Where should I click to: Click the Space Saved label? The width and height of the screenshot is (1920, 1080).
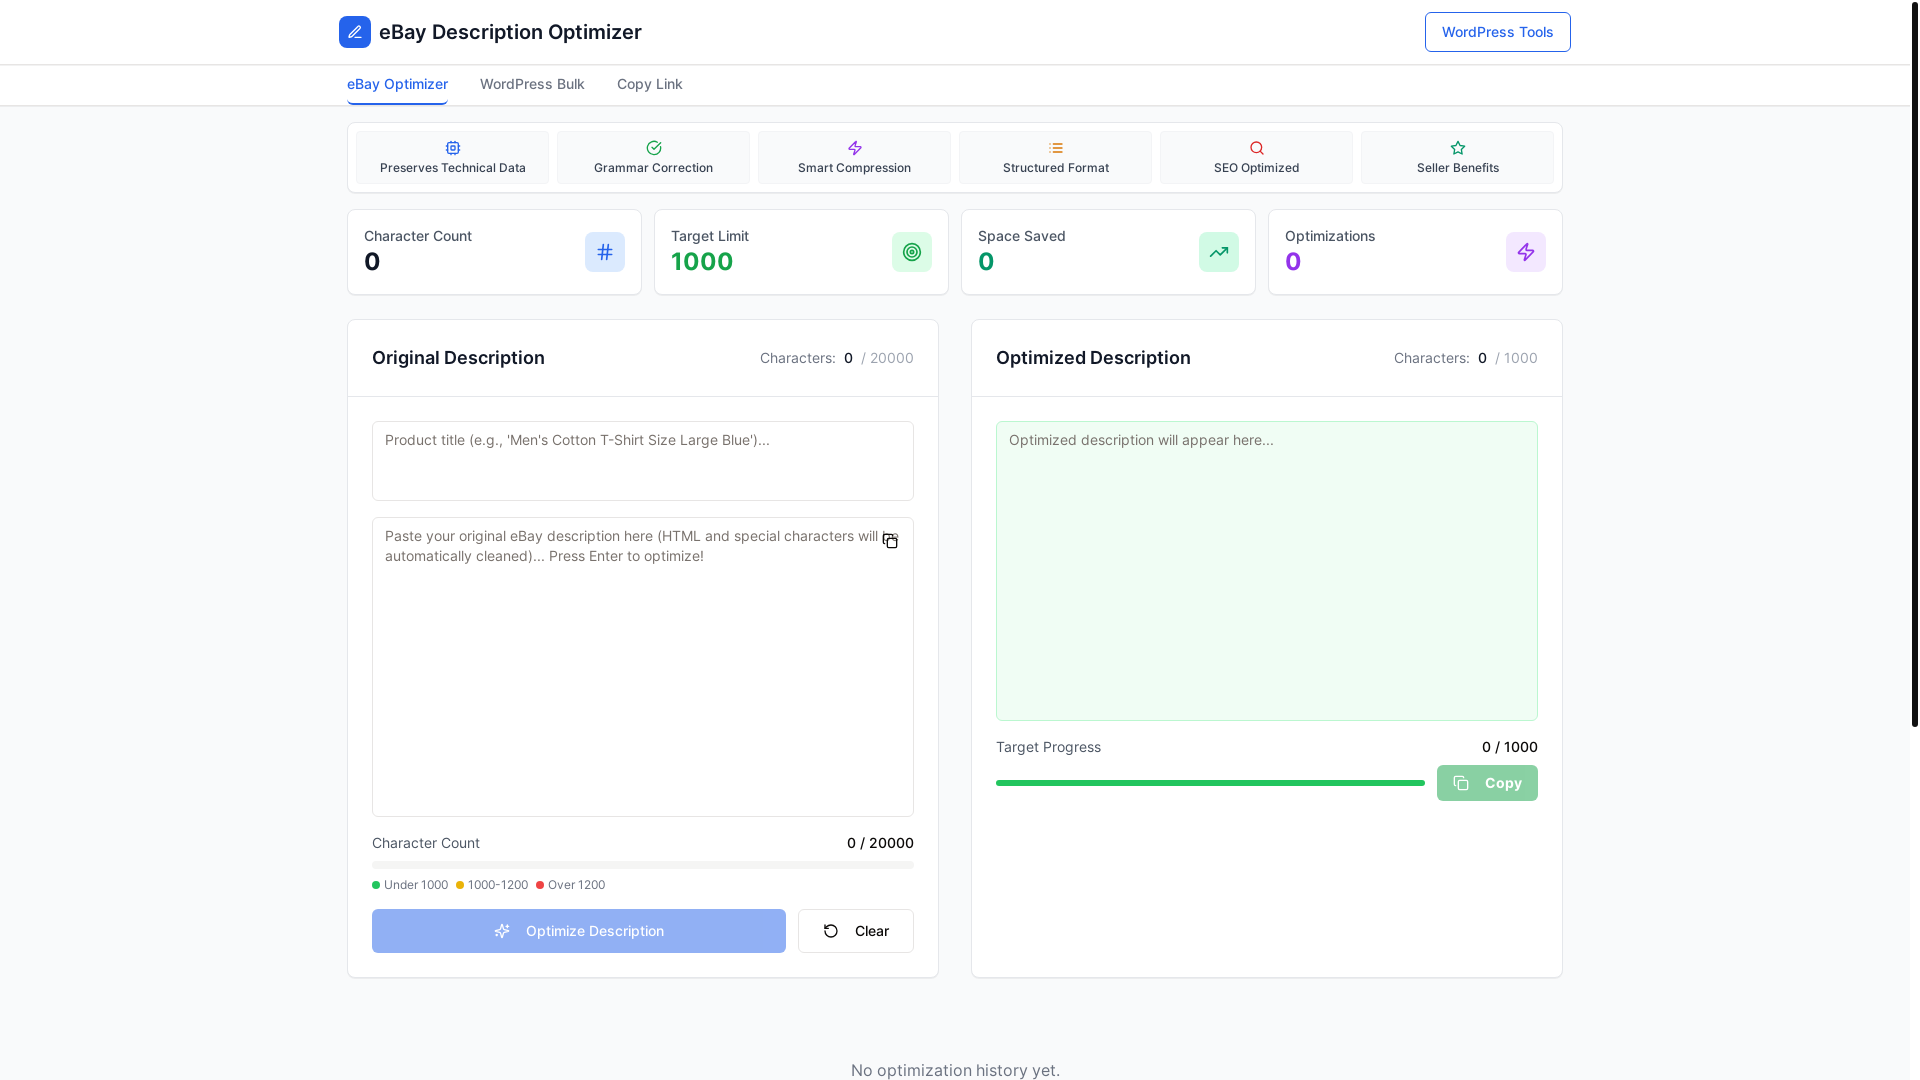coord(1022,236)
